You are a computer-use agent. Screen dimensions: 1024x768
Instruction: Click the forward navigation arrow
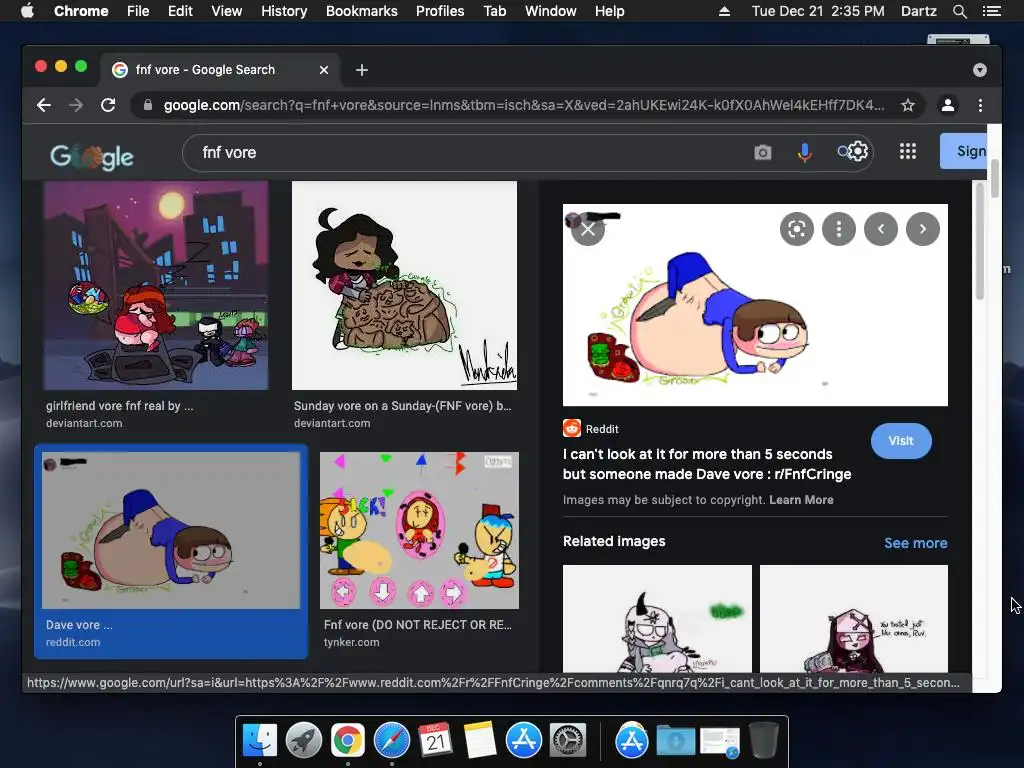[x=76, y=105]
